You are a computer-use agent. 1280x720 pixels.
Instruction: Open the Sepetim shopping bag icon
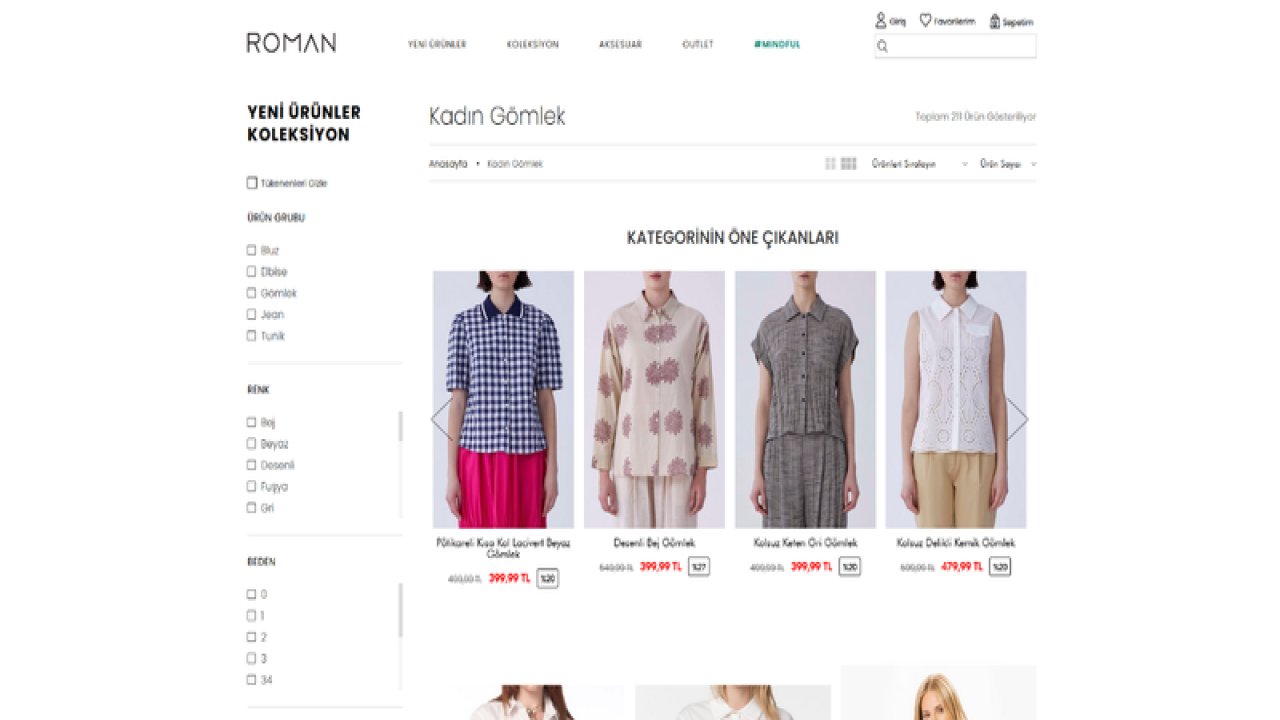click(x=995, y=21)
